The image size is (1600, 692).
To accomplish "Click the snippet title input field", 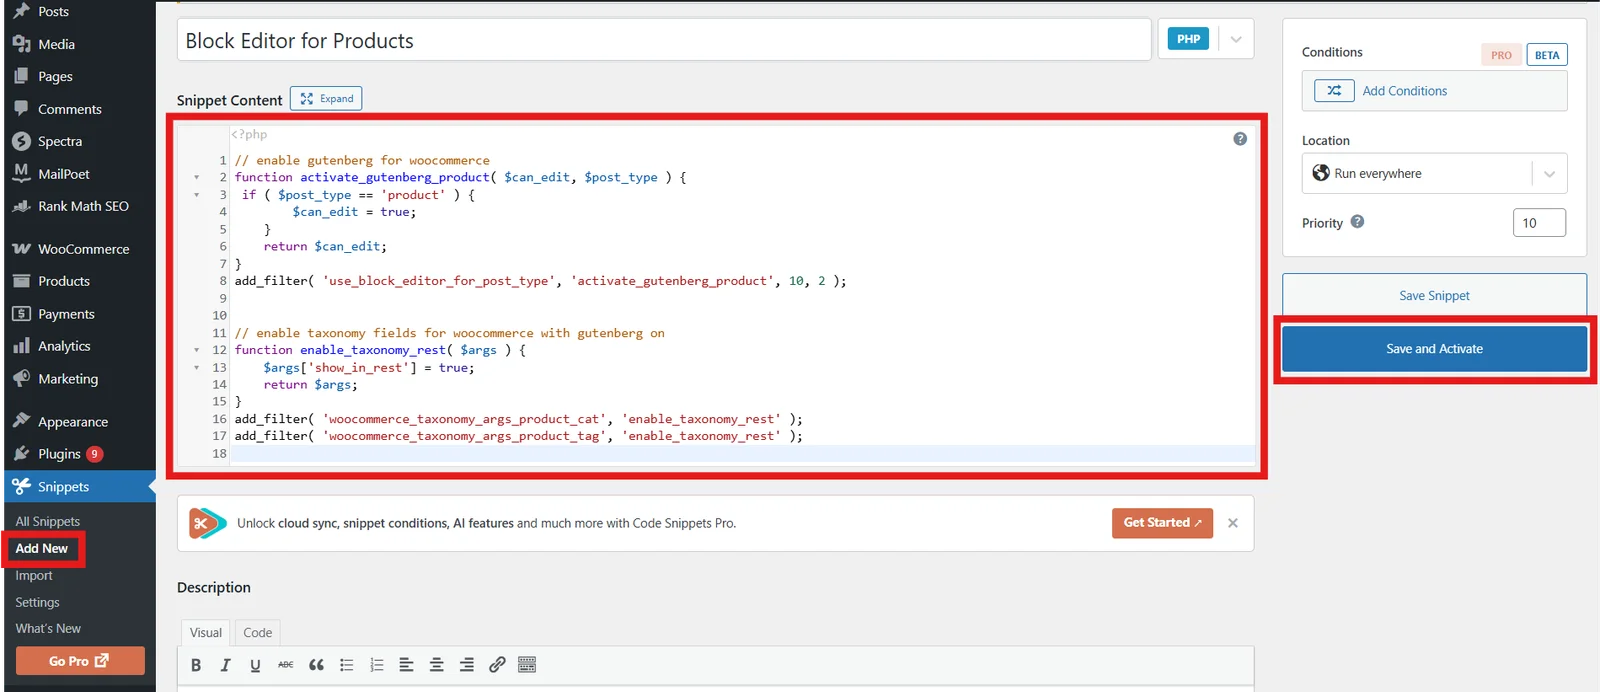I will click(664, 40).
